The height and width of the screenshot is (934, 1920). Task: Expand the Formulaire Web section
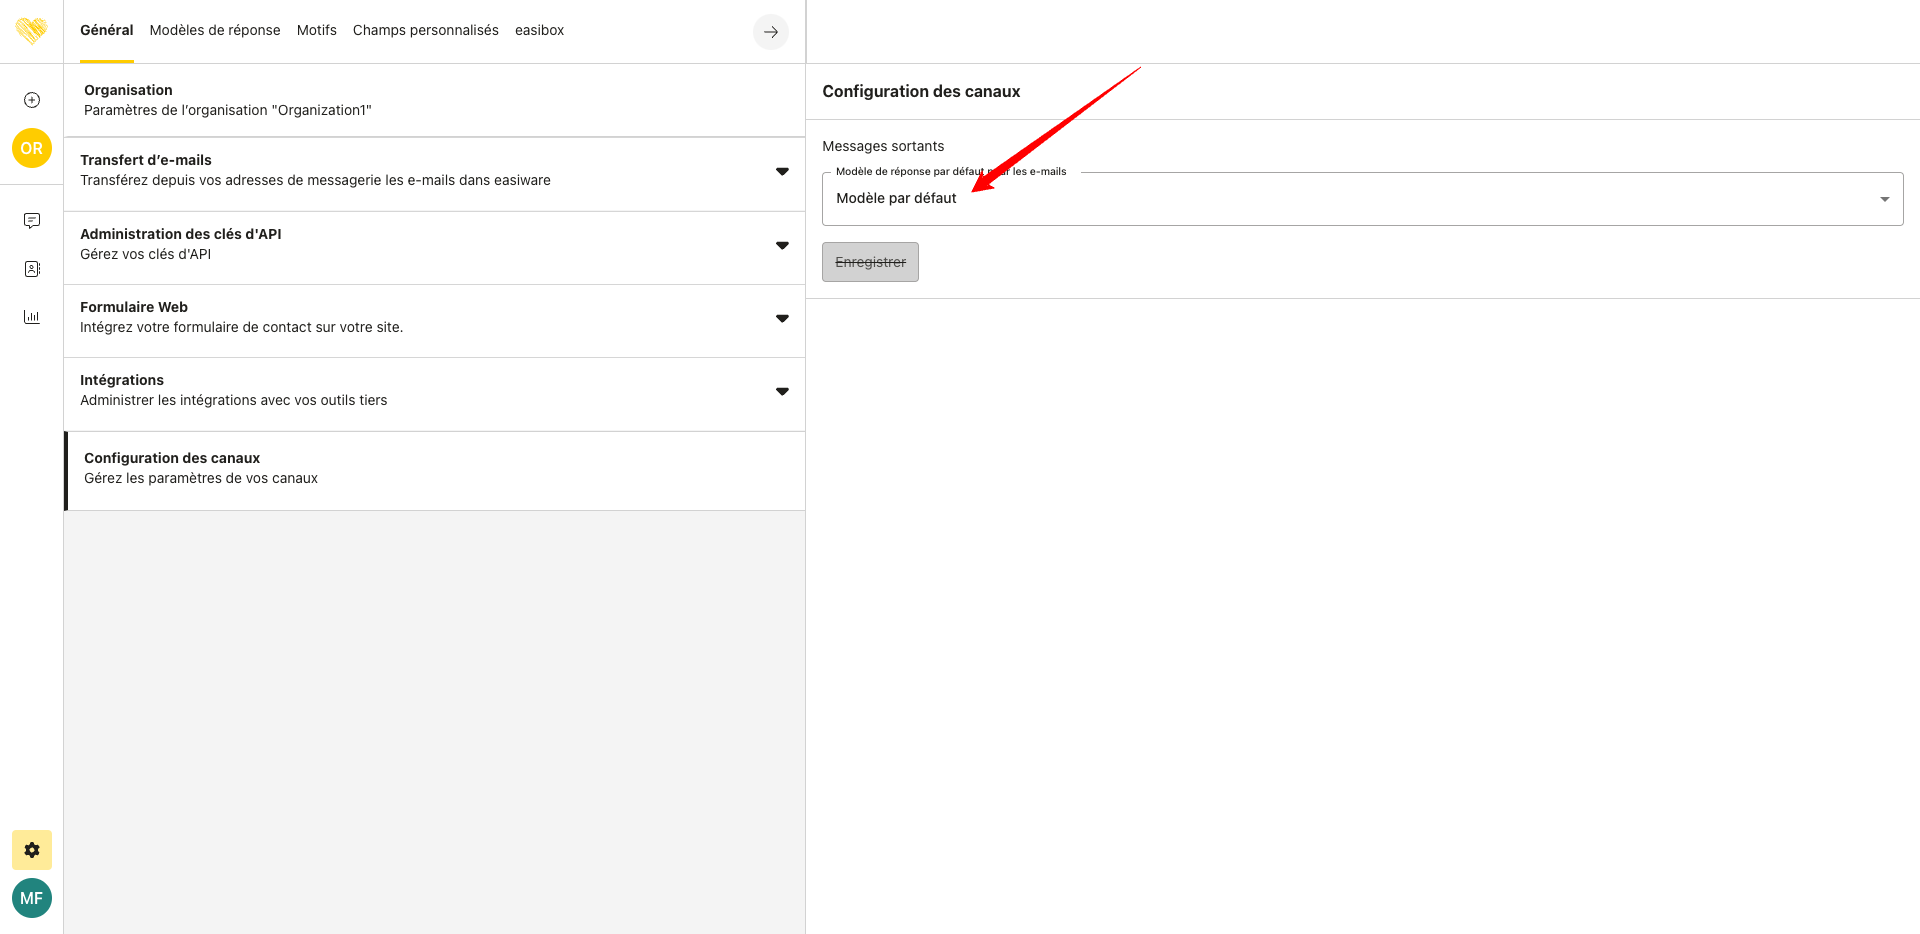782,319
